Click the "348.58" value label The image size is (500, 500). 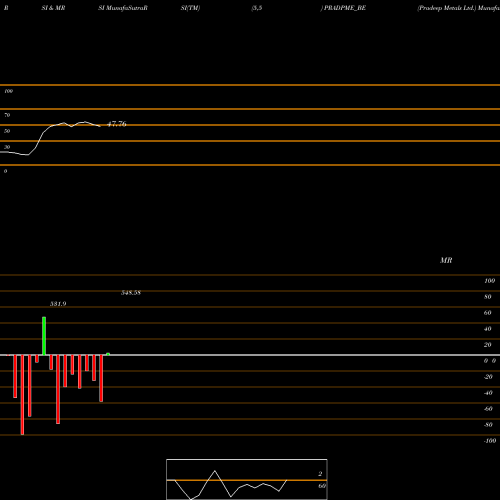(131, 292)
